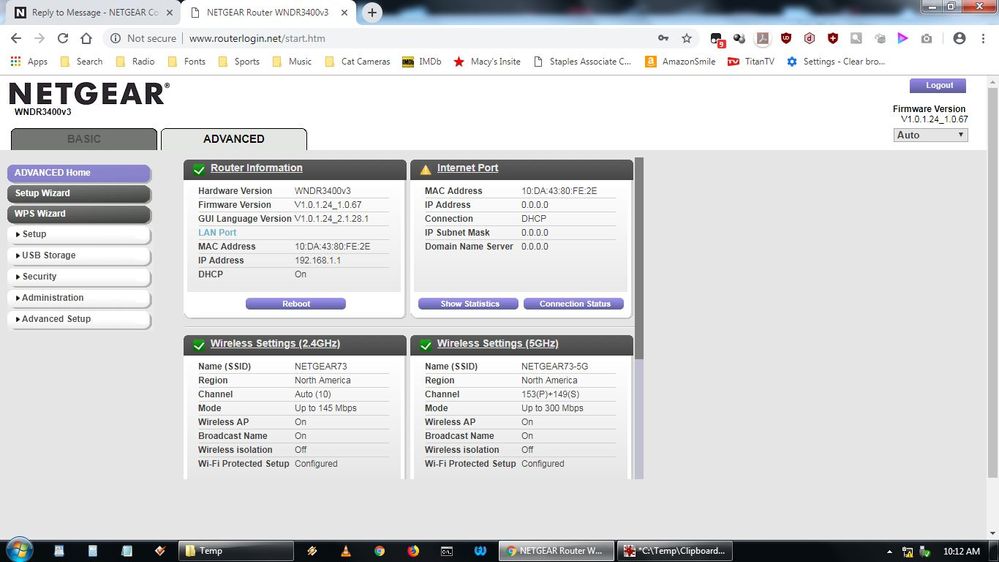Click the Connection Status button
Screen dimensions: 999x562
pyautogui.click(x=574, y=304)
